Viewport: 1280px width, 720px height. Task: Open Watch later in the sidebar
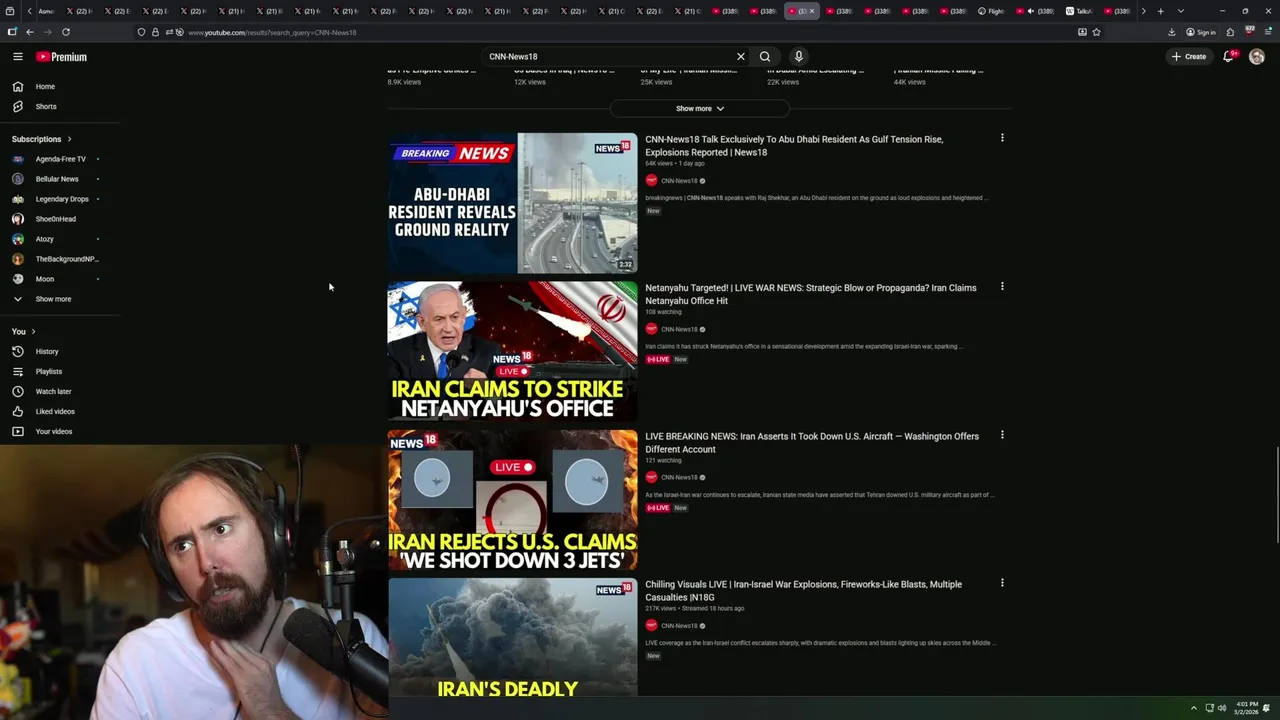tap(53, 392)
